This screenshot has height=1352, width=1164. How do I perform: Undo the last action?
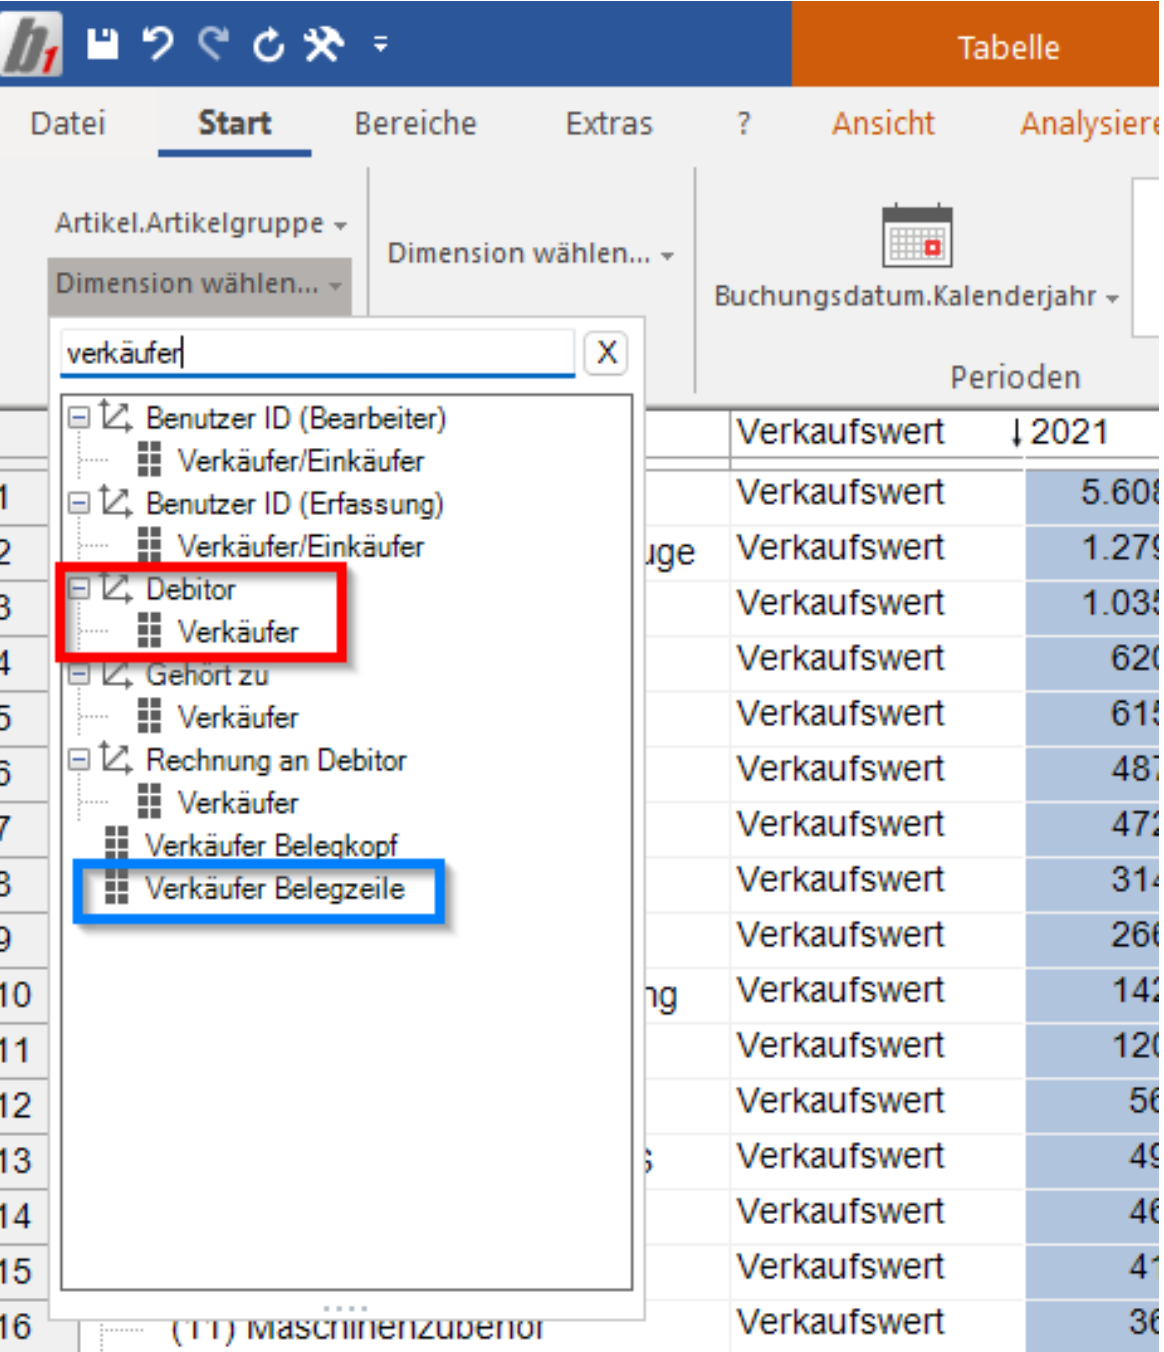[157, 44]
